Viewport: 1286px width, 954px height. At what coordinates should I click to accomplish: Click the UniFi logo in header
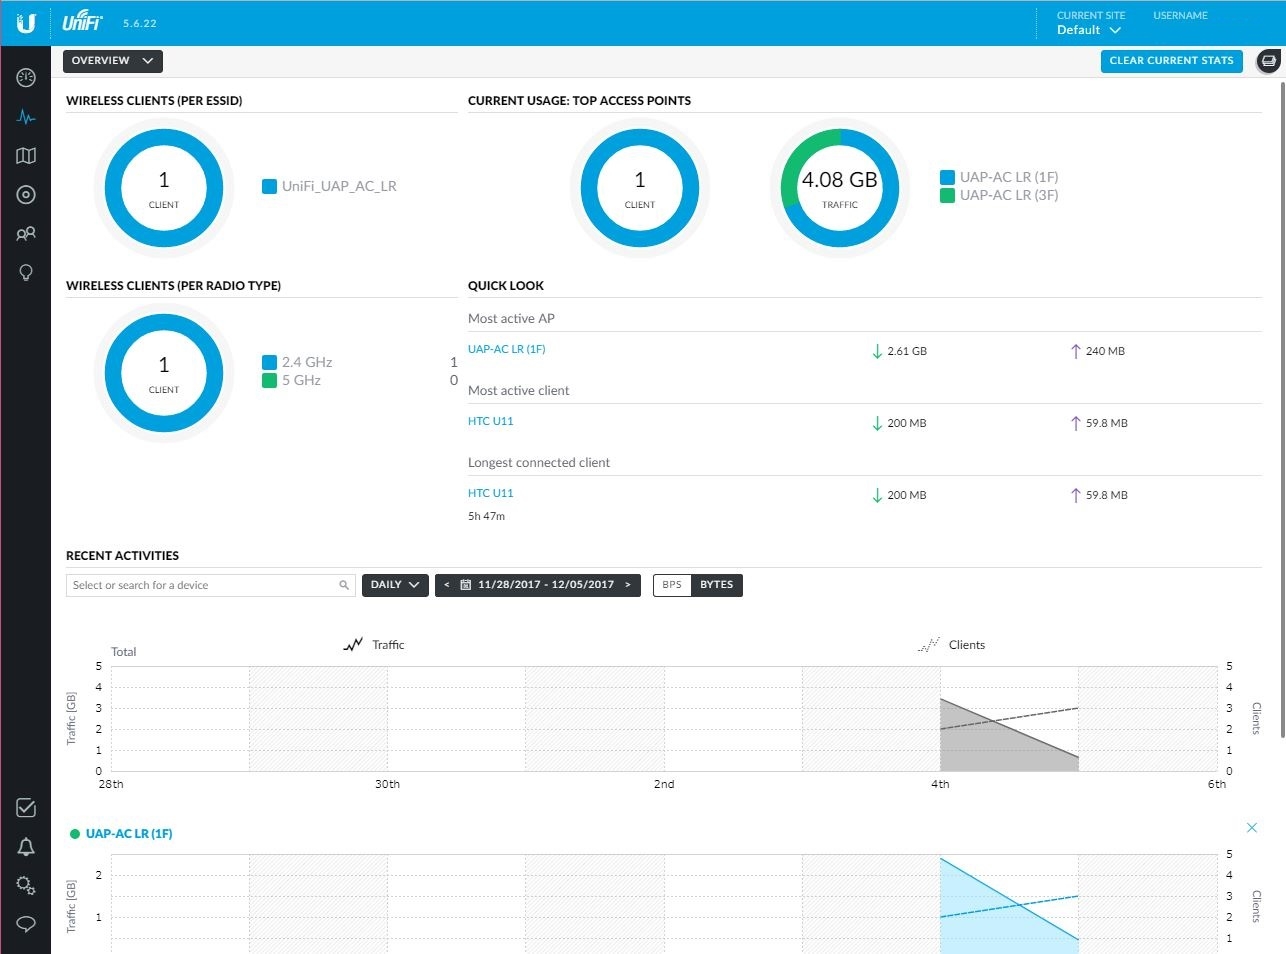[x=82, y=22]
